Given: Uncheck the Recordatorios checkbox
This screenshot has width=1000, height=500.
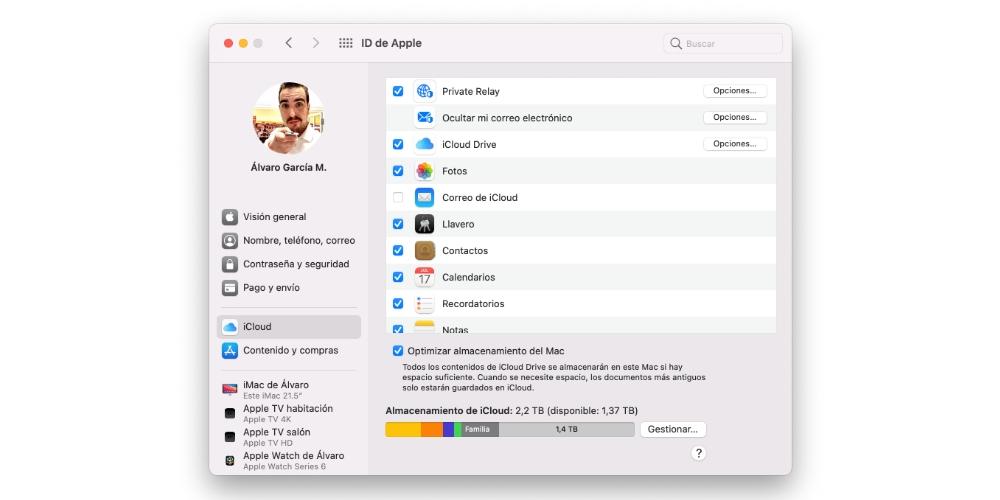Looking at the screenshot, I should coord(398,304).
